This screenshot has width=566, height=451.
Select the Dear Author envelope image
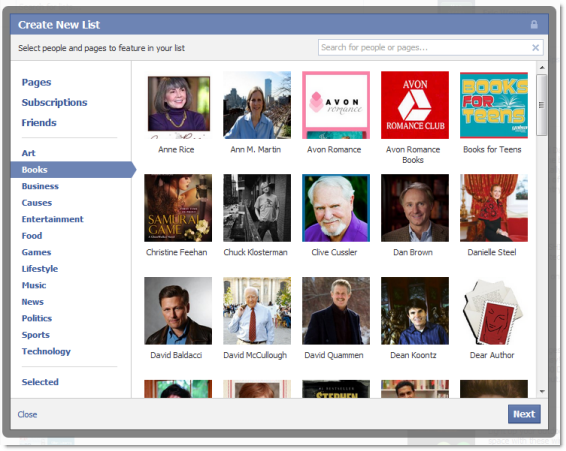pos(494,311)
